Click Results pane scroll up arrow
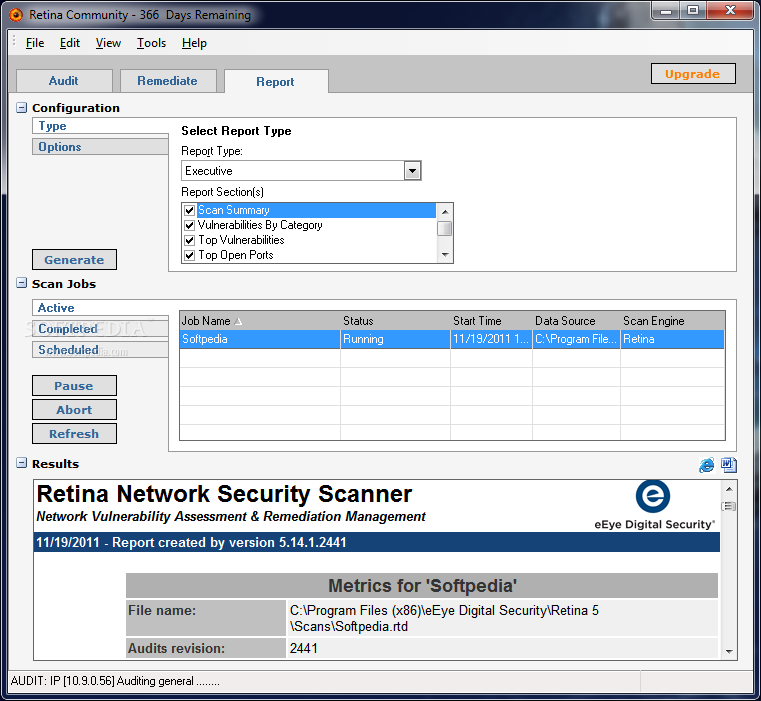The width and height of the screenshot is (761, 701). (x=729, y=488)
